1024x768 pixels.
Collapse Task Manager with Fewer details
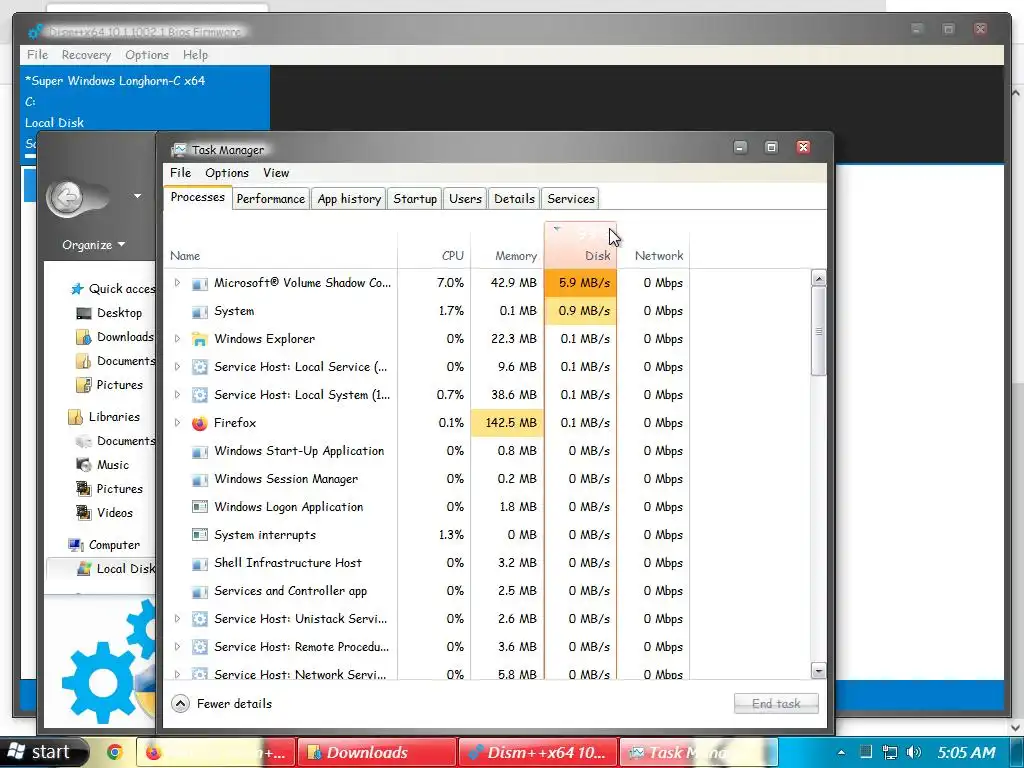[x=221, y=703]
